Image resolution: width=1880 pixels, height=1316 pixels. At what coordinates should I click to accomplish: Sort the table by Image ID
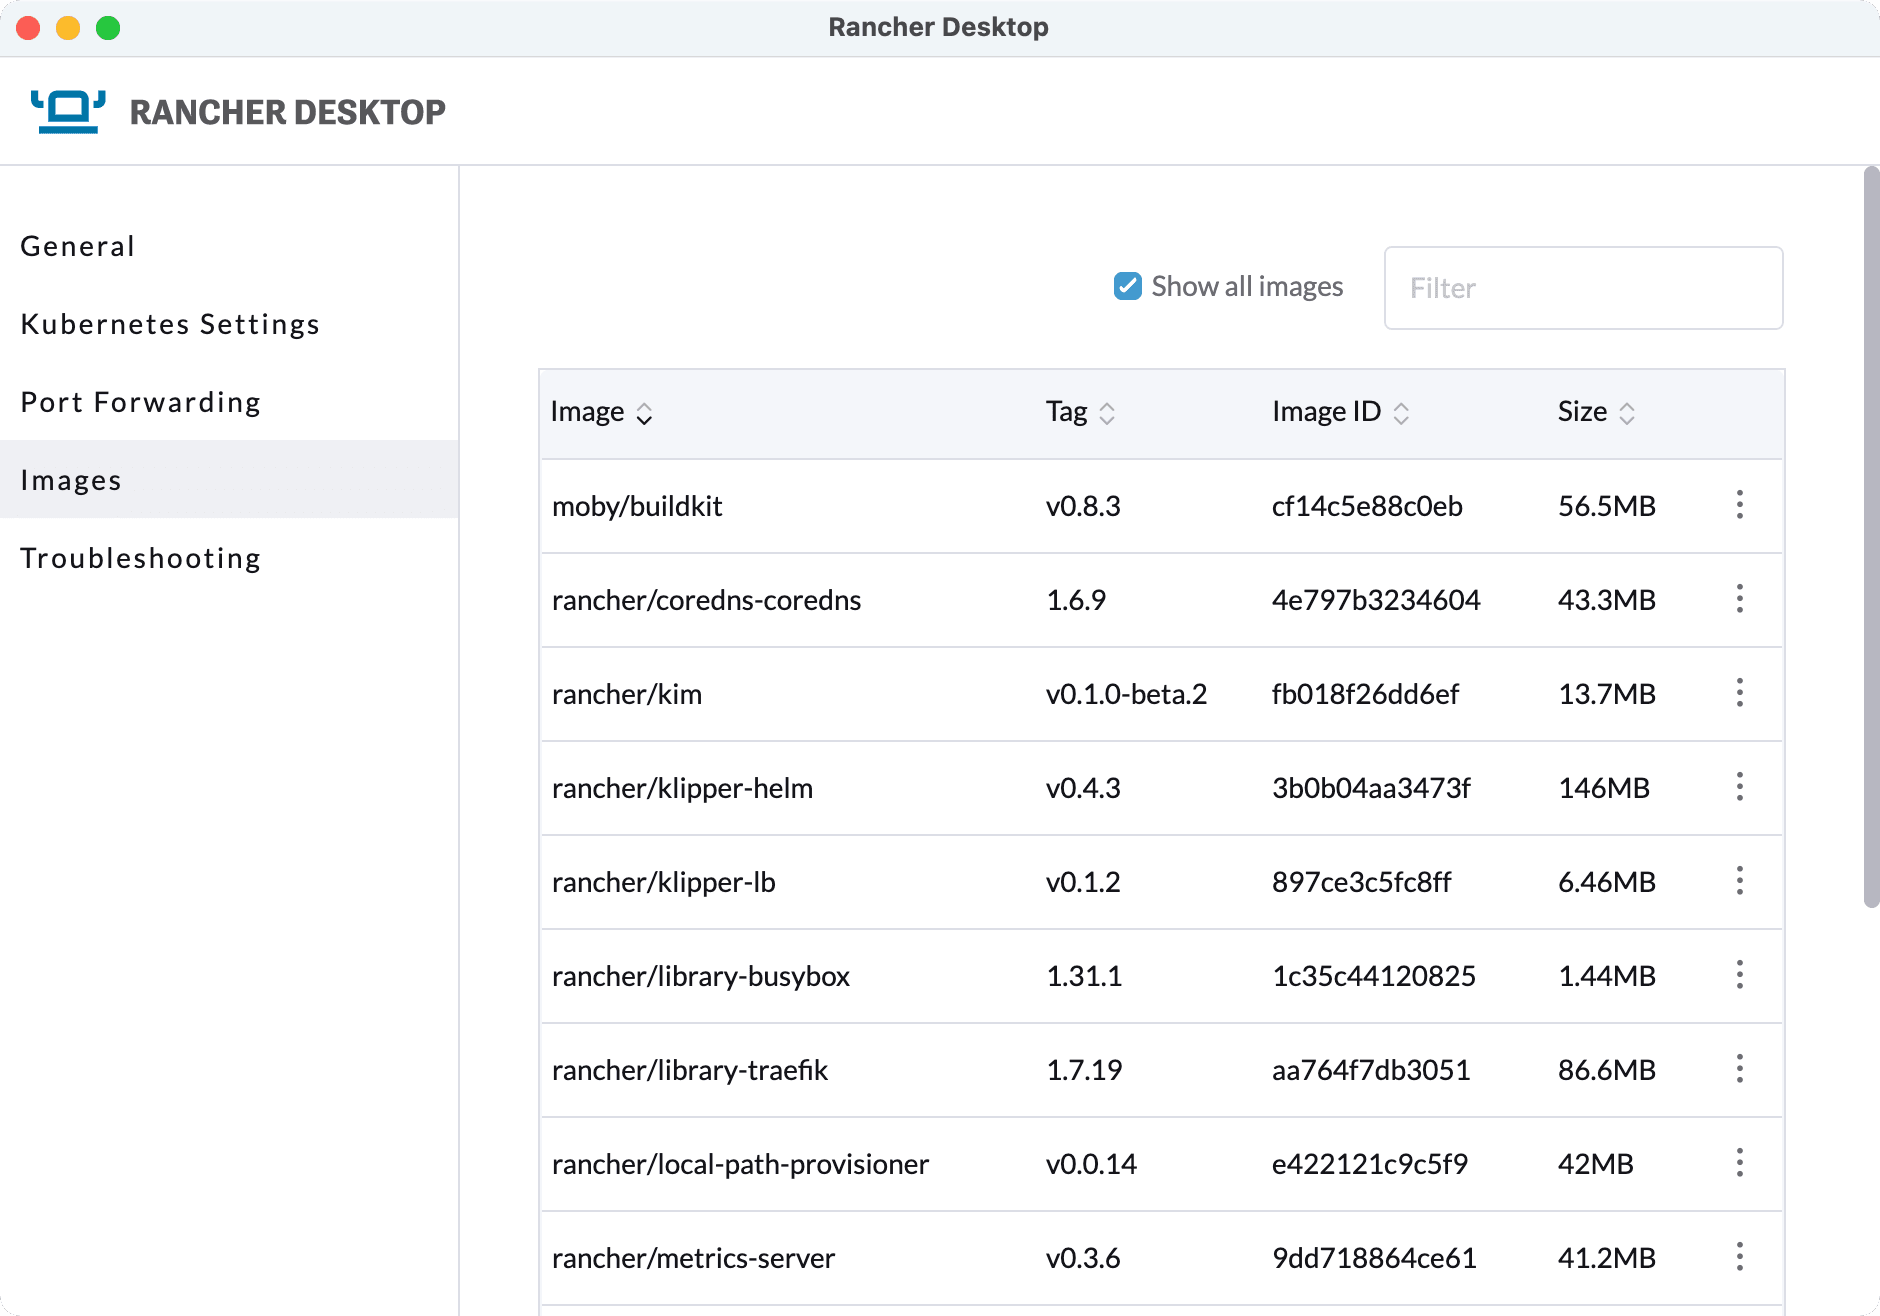[1341, 412]
